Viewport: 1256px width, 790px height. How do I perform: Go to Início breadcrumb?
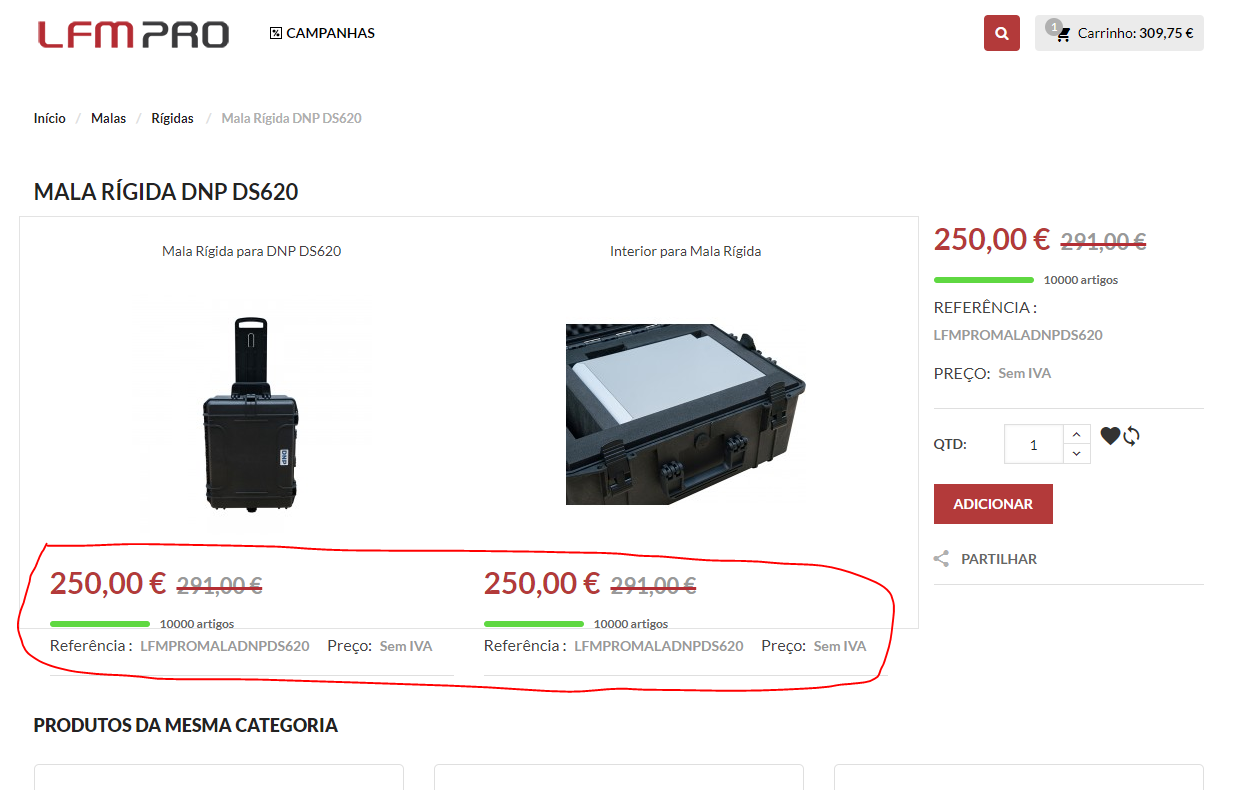pos(49,118)
